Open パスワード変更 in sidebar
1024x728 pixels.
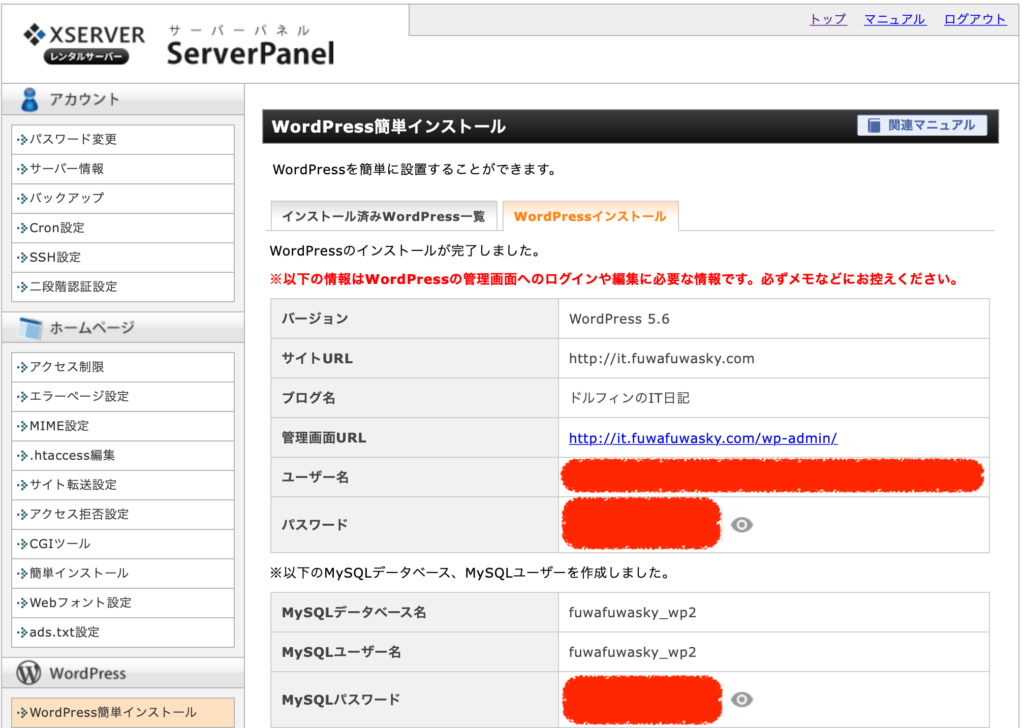123,139
